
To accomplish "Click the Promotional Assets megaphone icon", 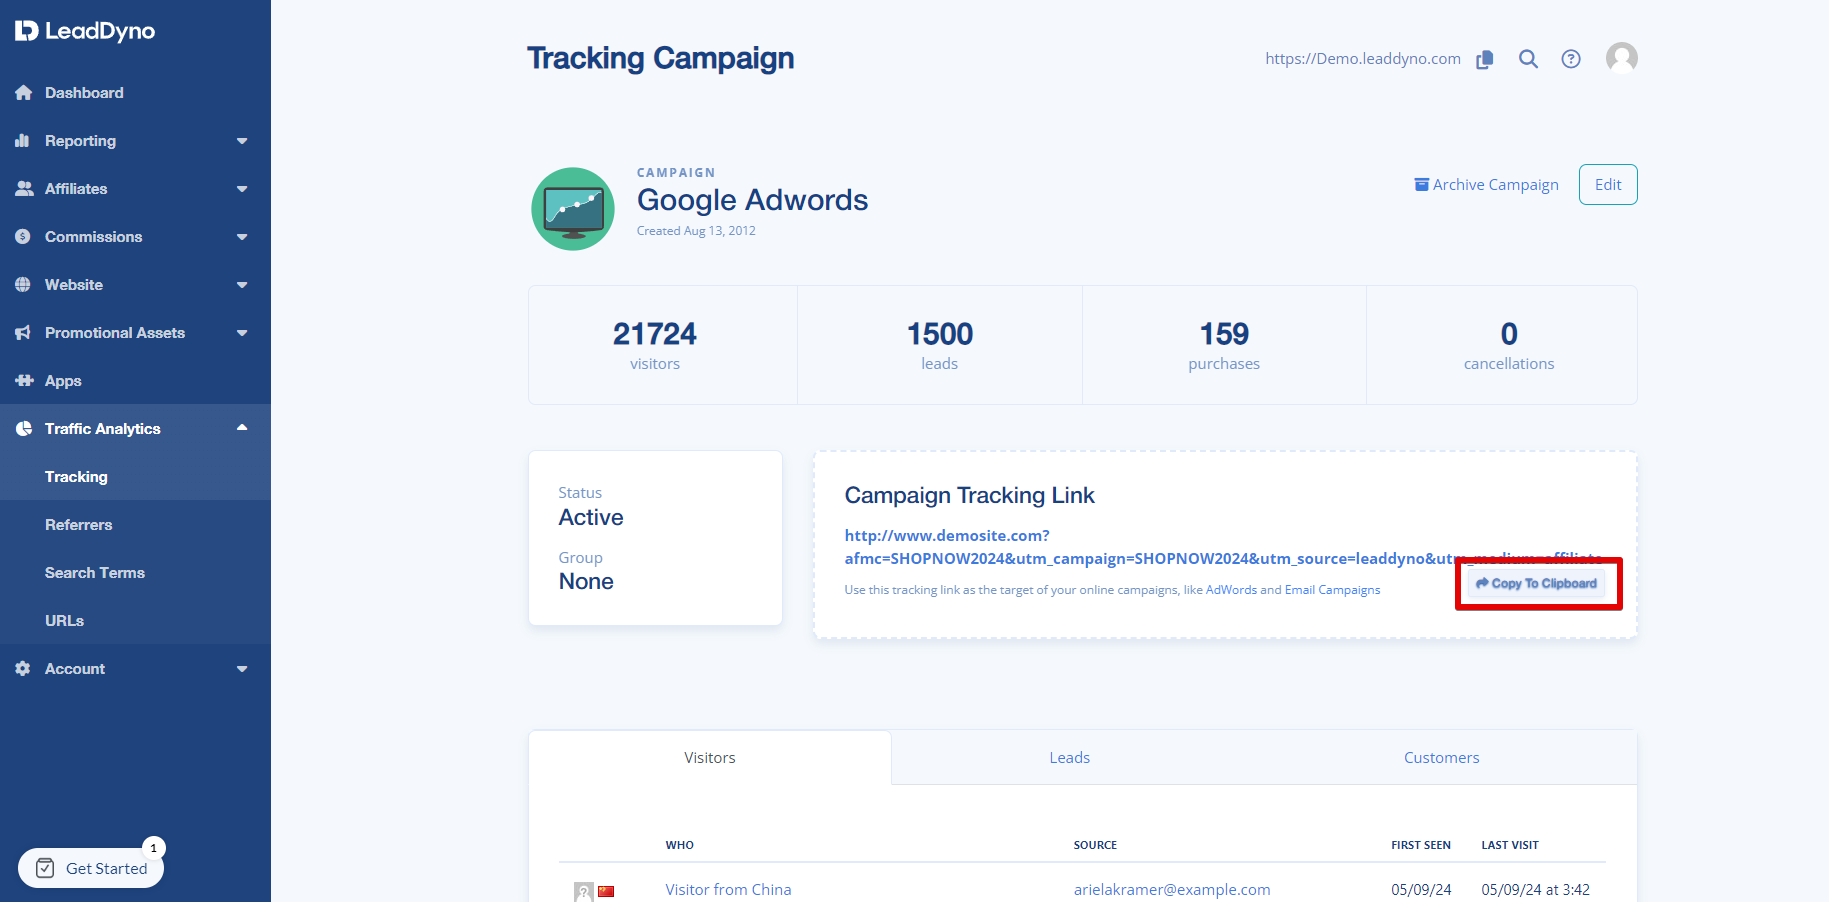I will pos(23,333).
